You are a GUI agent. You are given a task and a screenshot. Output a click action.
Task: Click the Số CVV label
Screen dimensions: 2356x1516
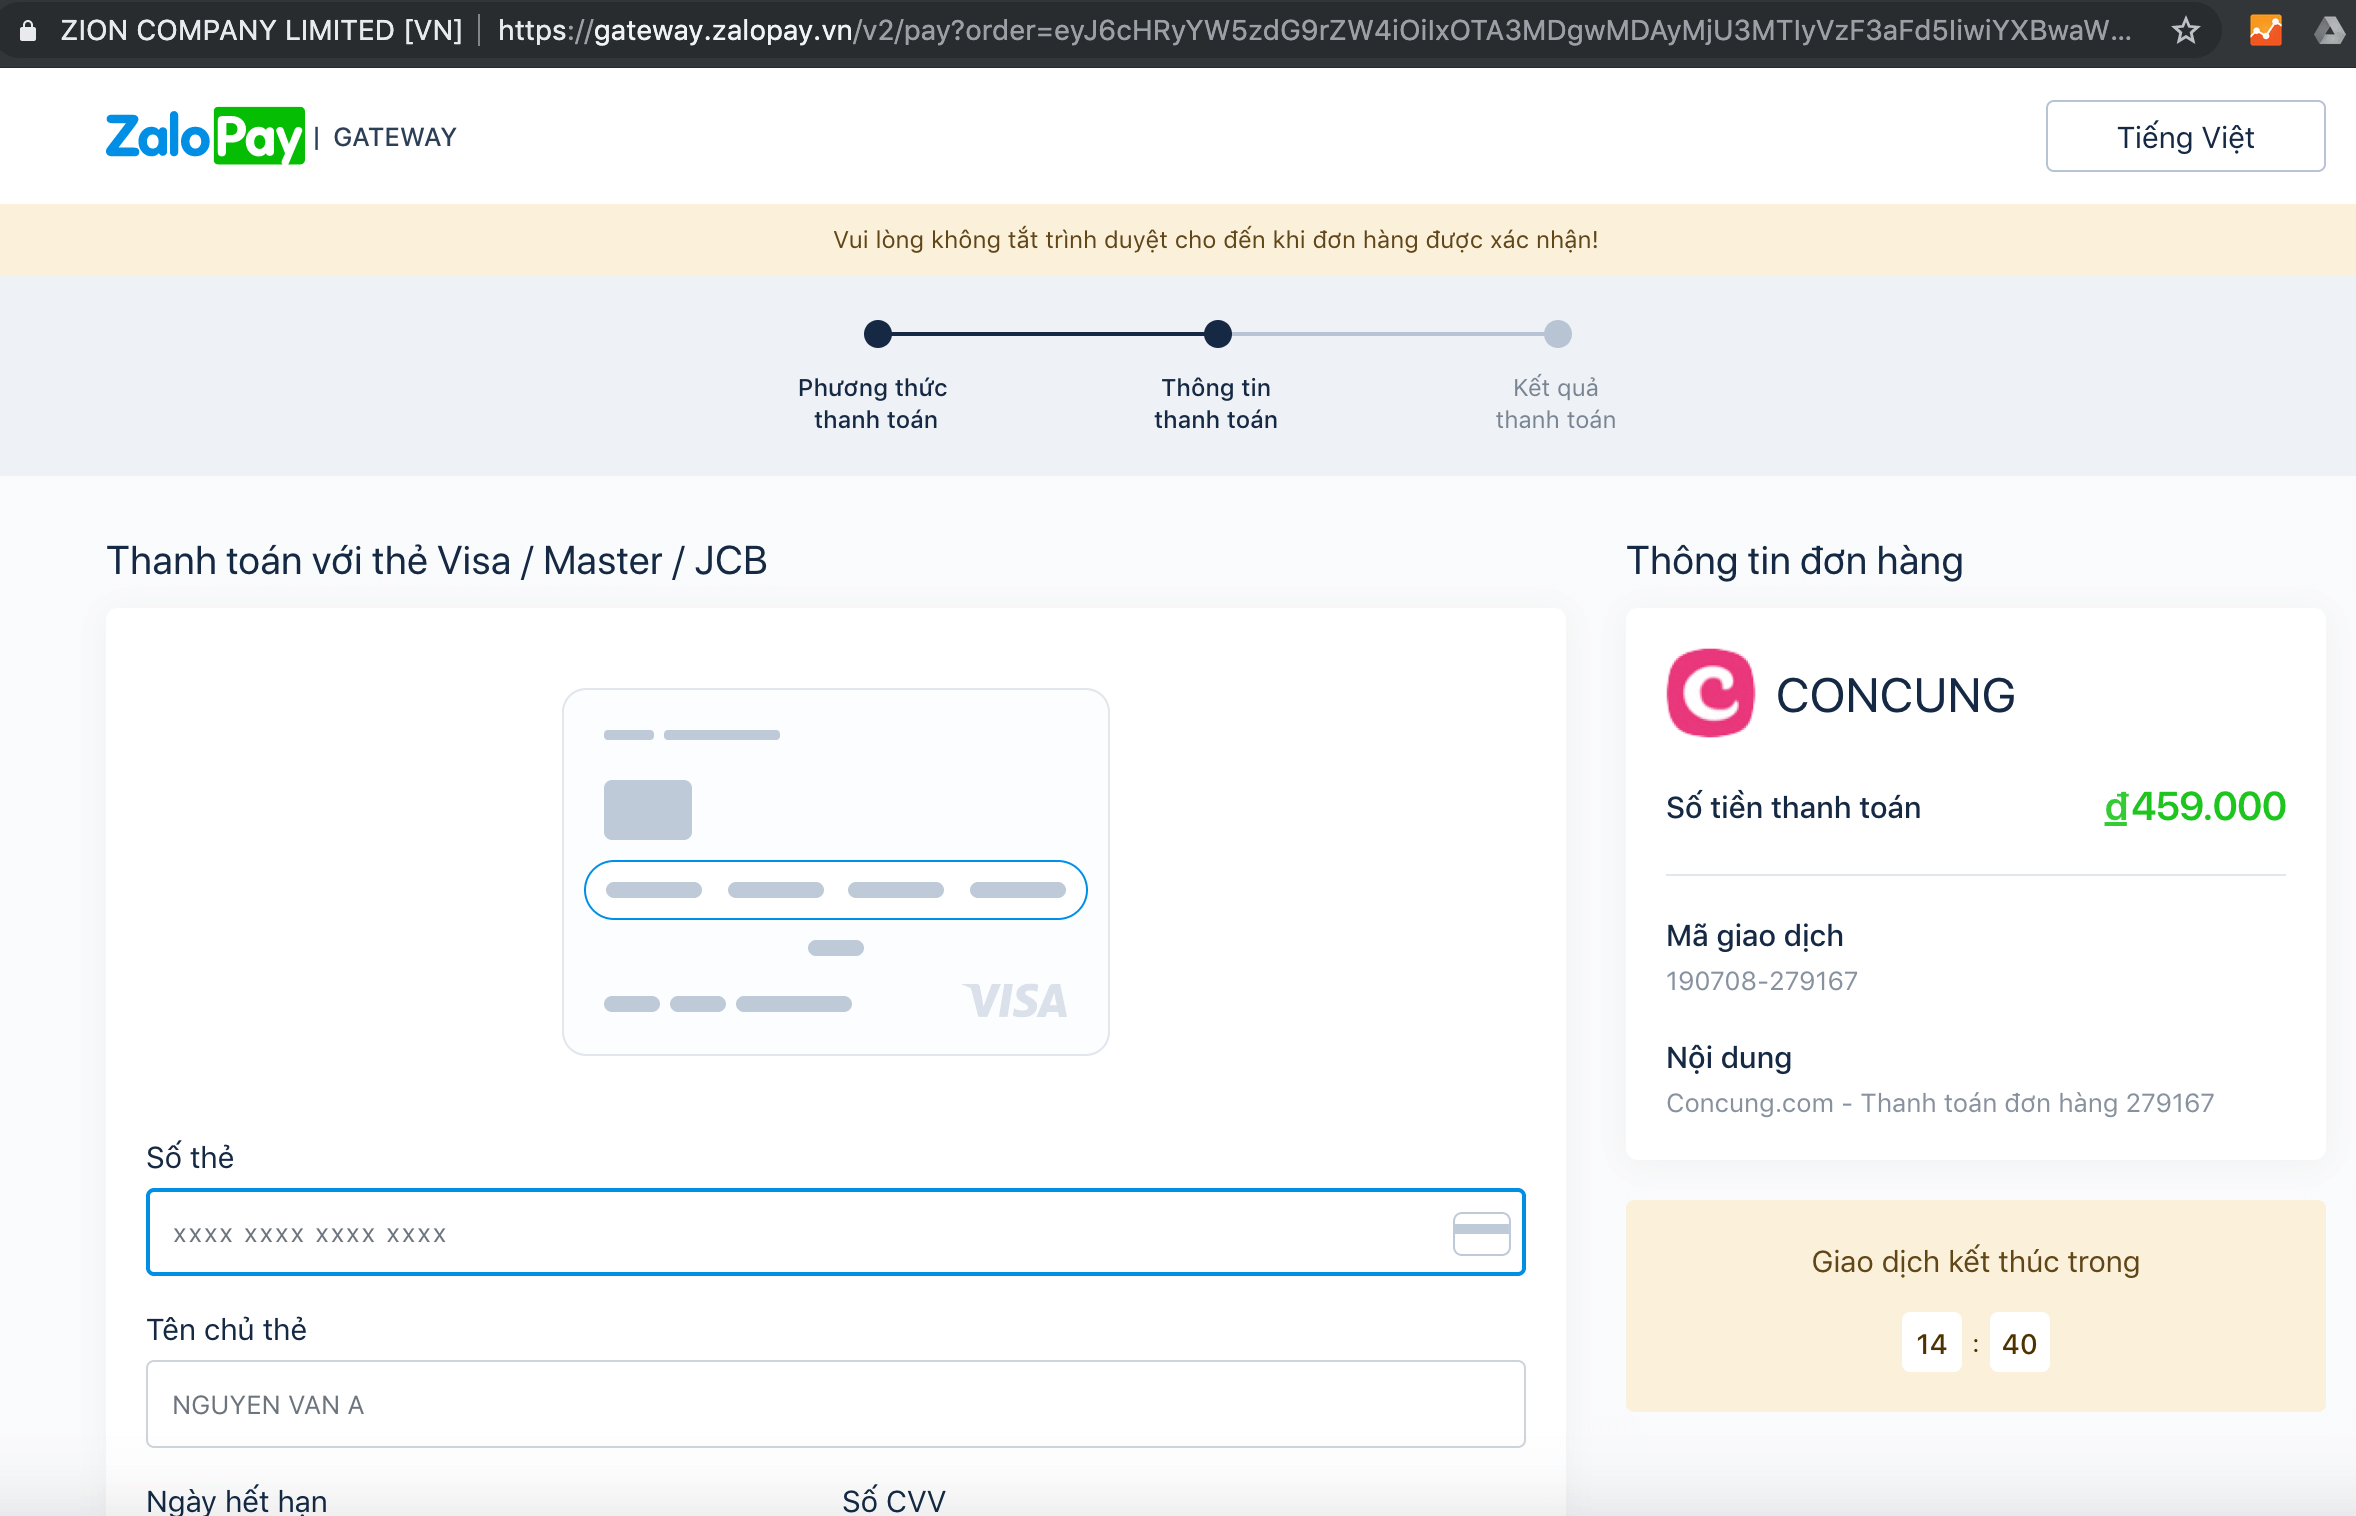pos(893,1501)
